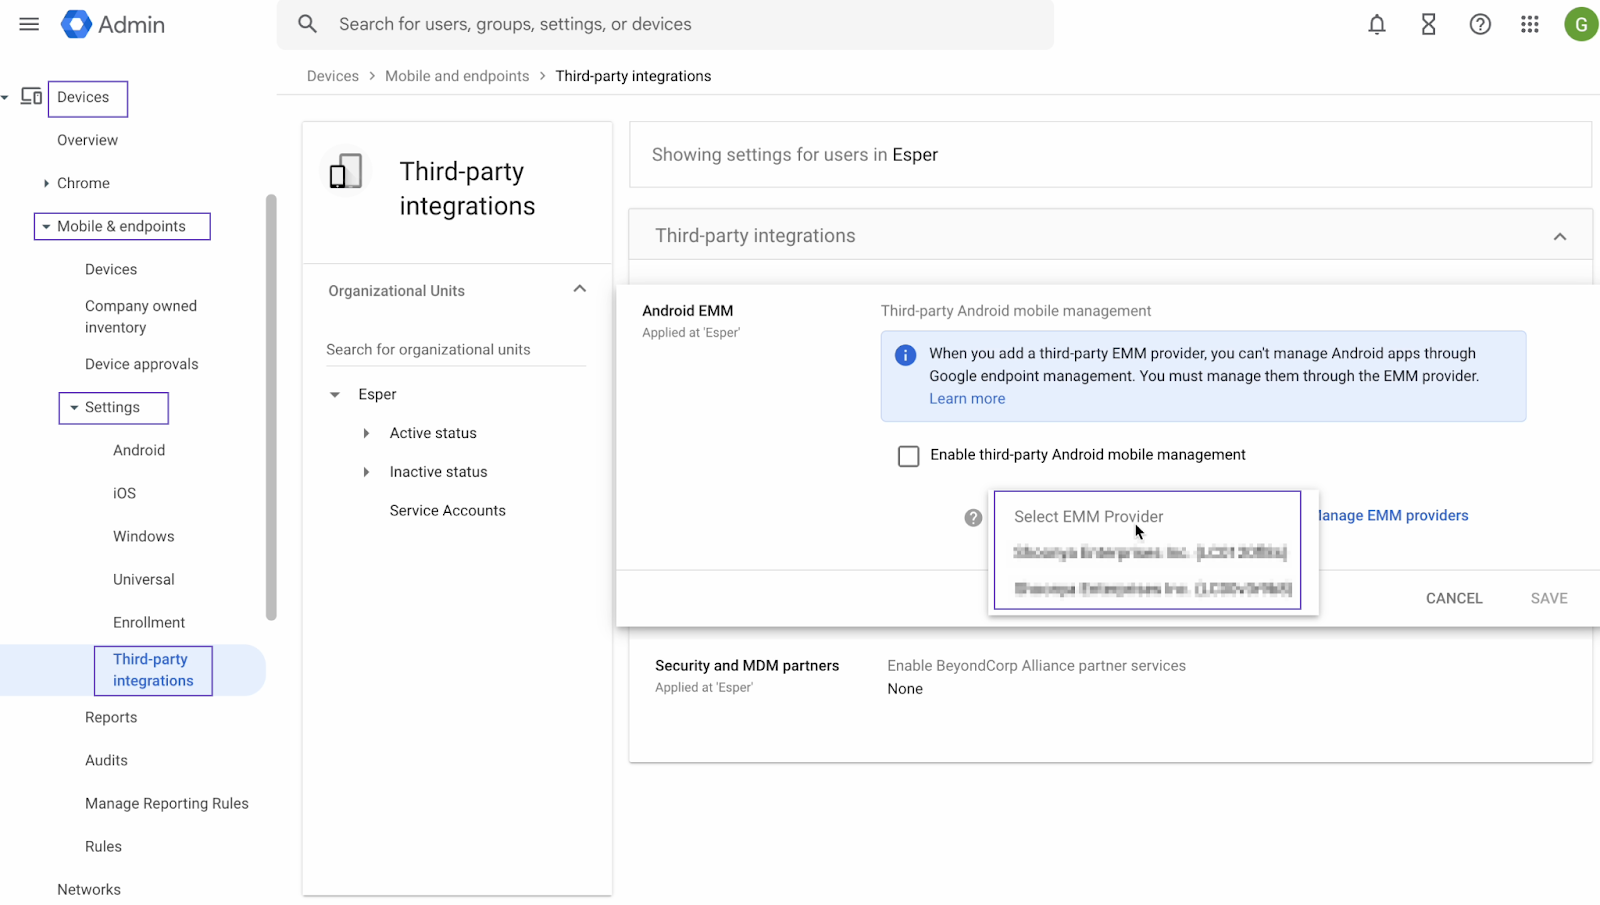Screen dimensions: 1600x905
Task: Open the help question mark icon
Action: pyautogui.click(x=1480, y=24)
